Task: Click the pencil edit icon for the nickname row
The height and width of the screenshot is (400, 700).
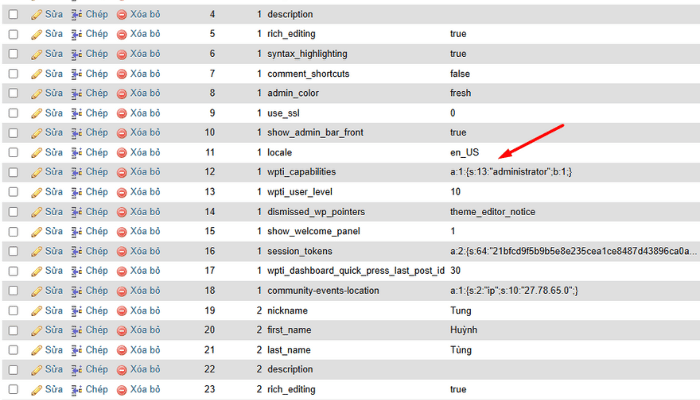Action: pyautogui.click(x=36, y=310)
